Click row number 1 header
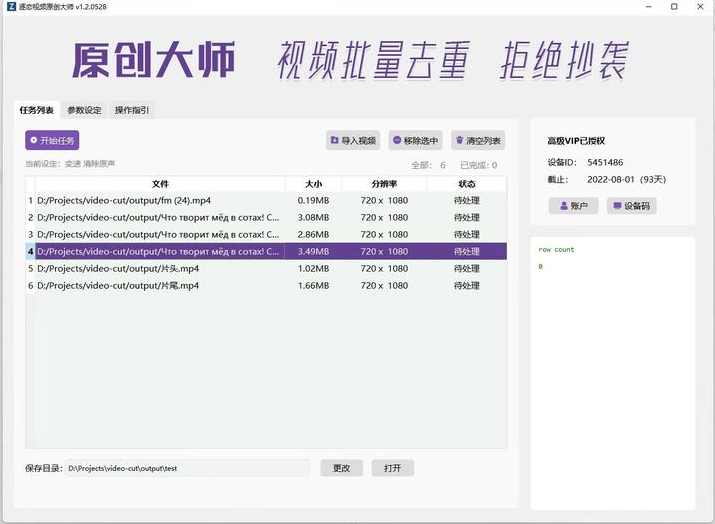 pos(30,200)
